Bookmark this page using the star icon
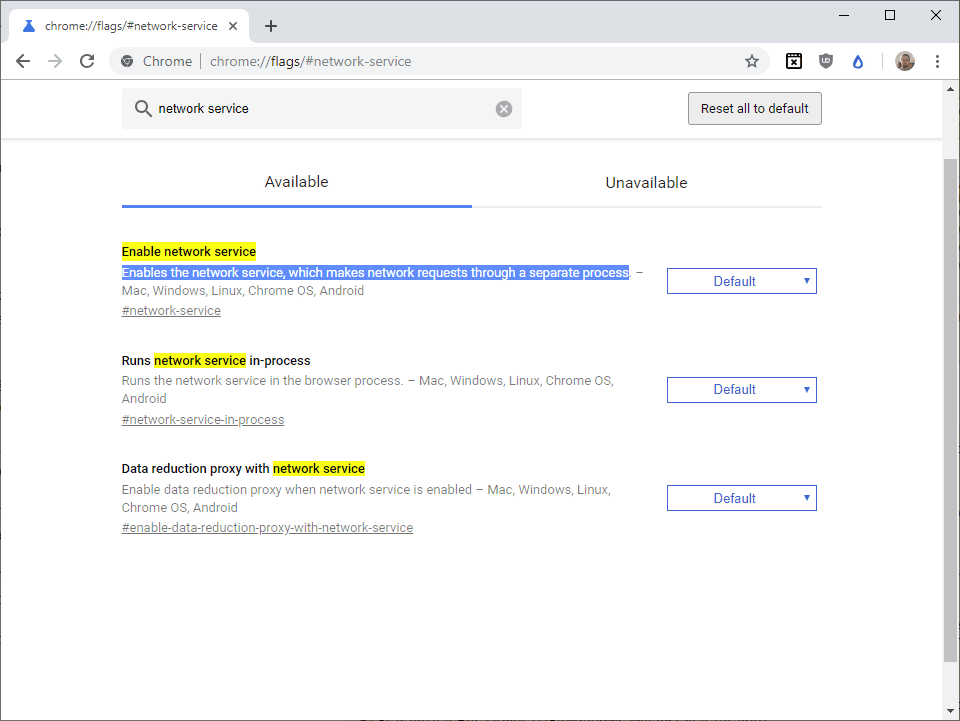 (751, 61)
